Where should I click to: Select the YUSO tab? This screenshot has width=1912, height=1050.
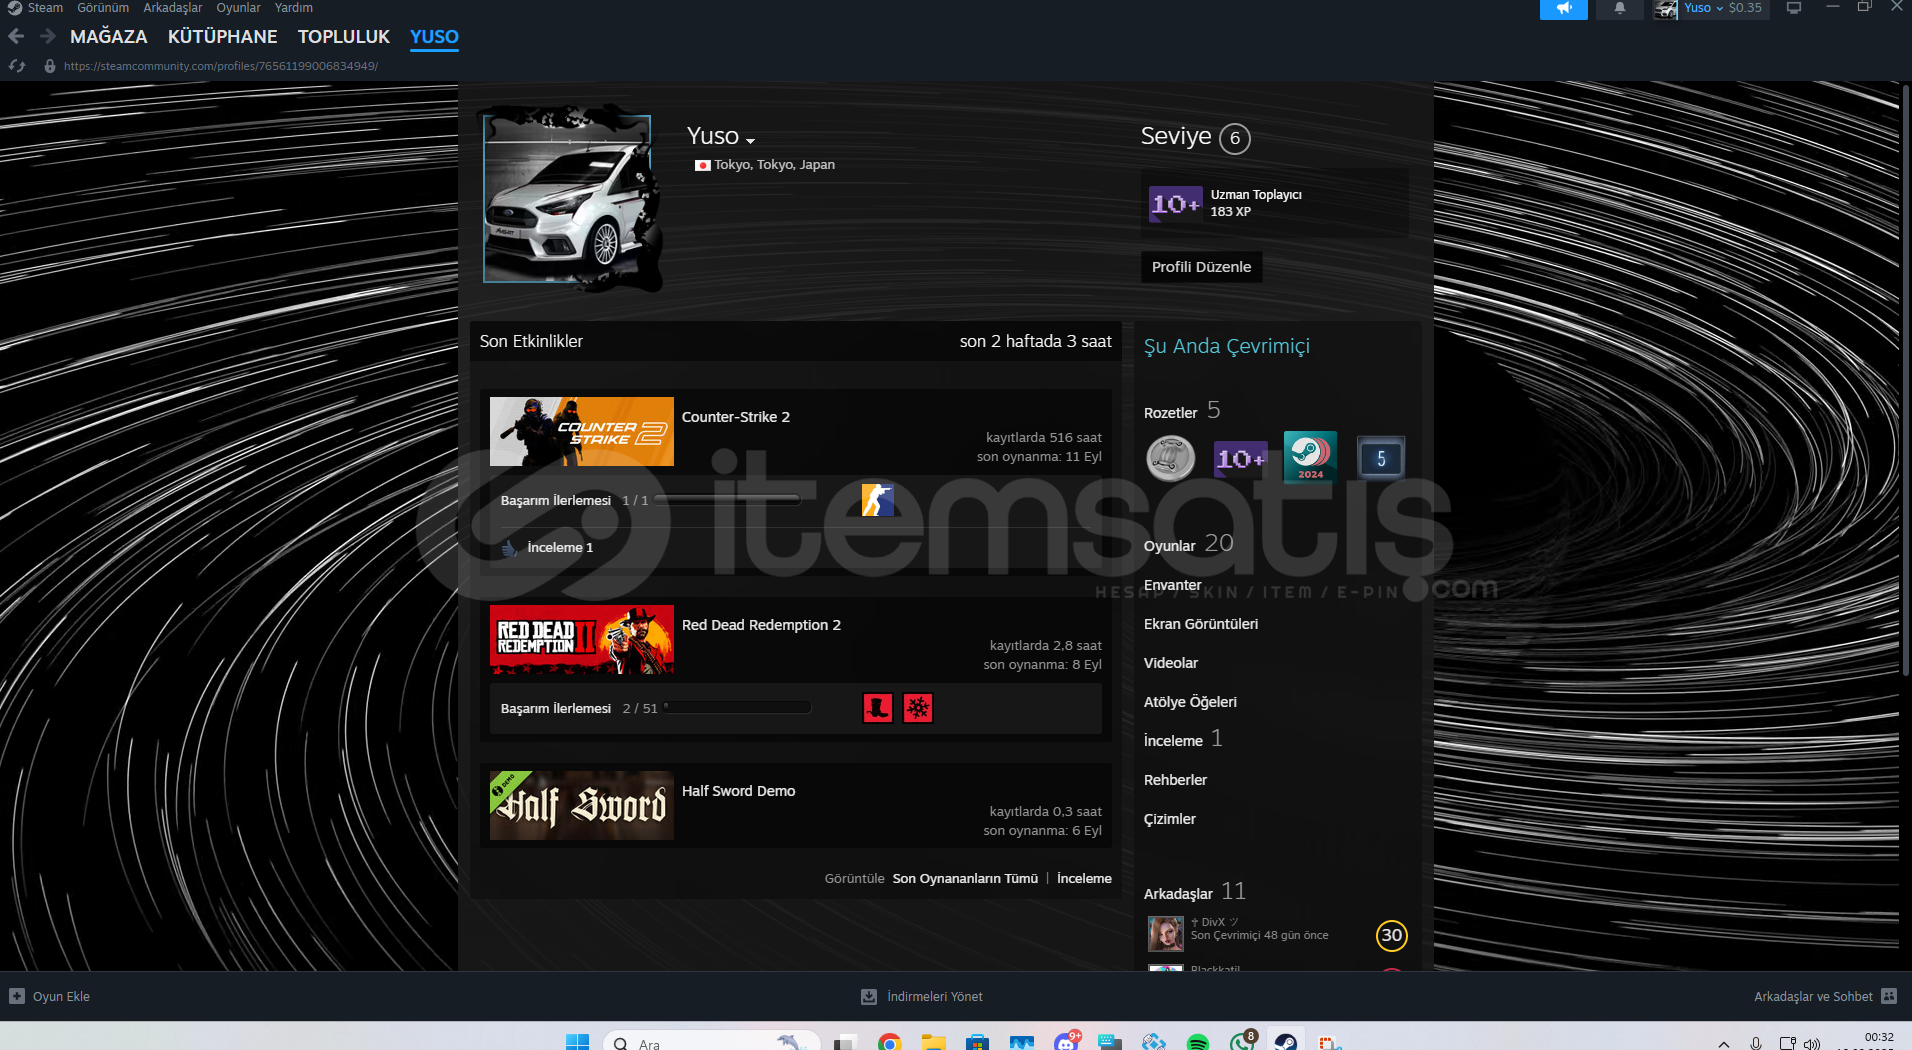[434, 36]
